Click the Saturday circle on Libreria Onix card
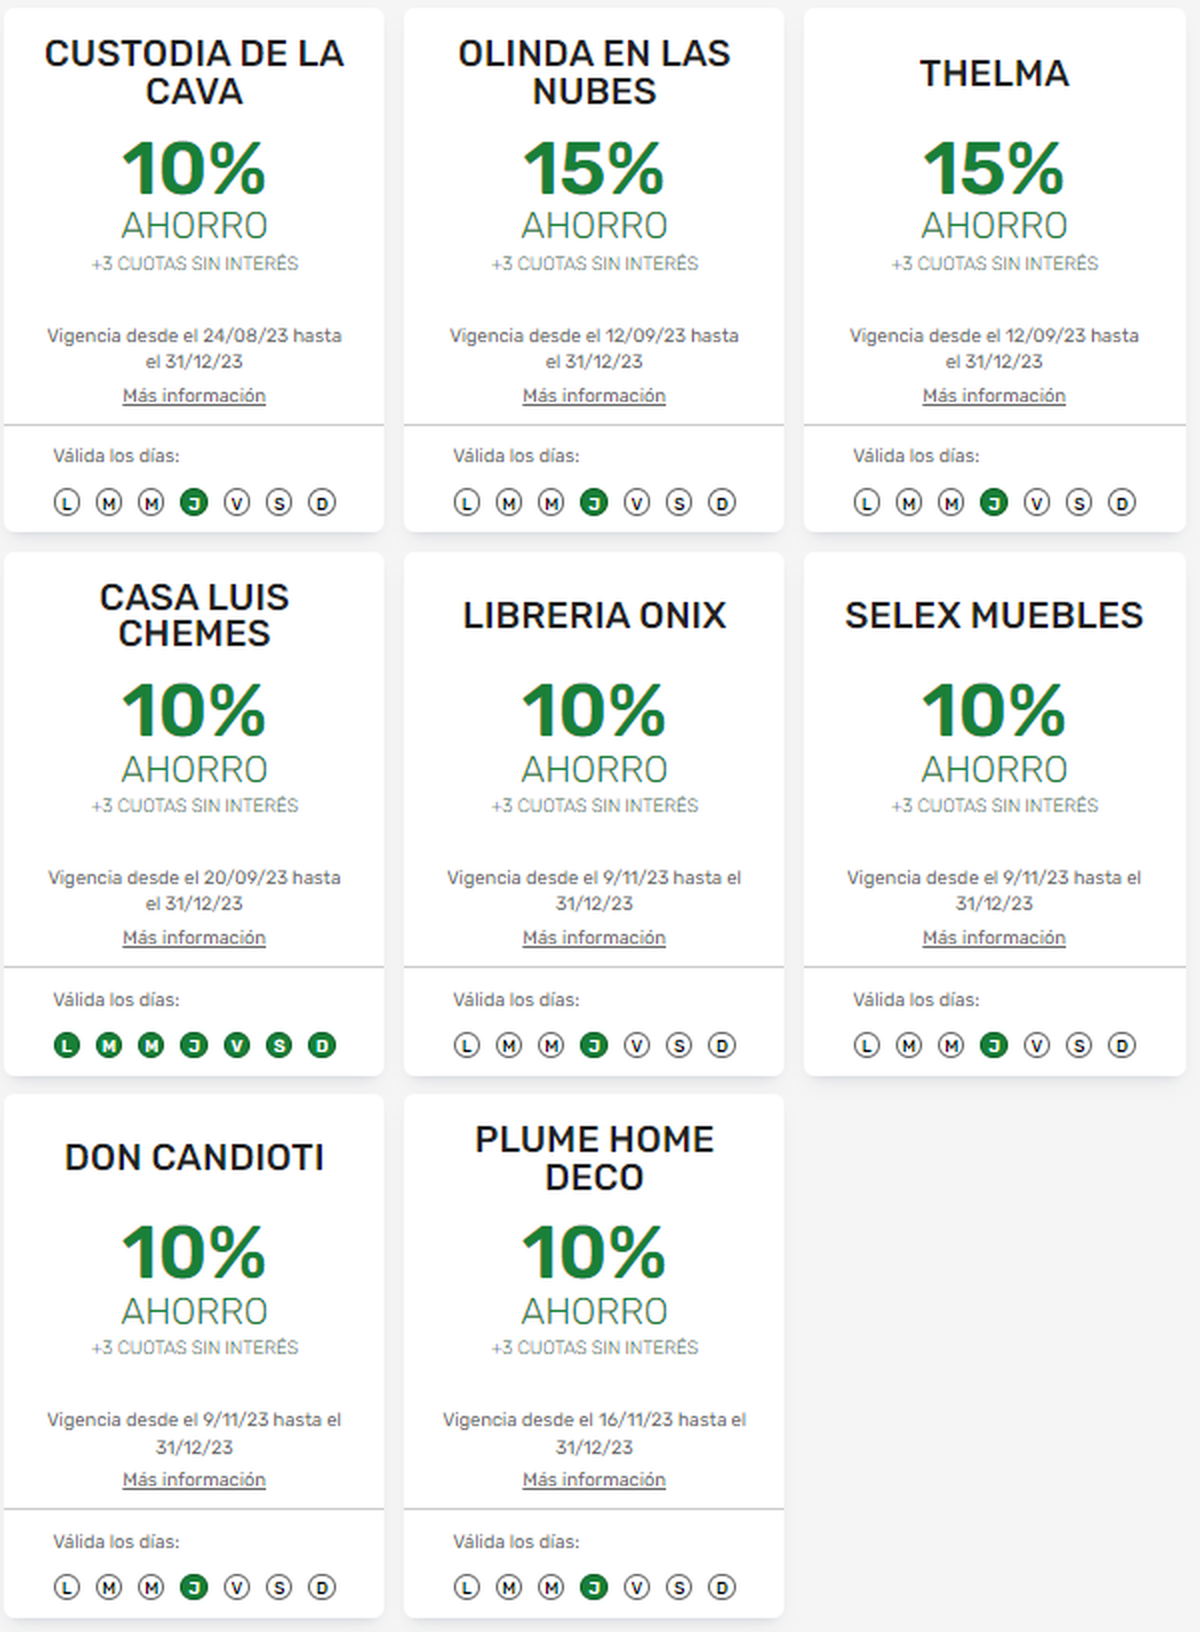The width and height of the screenshot is (1200, 1632). coord(679,1045)
